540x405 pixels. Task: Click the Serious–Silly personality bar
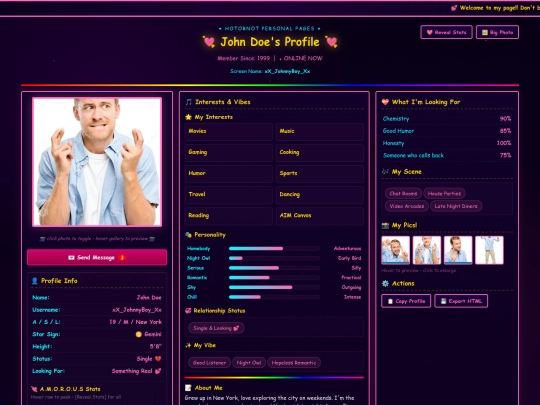274,268
